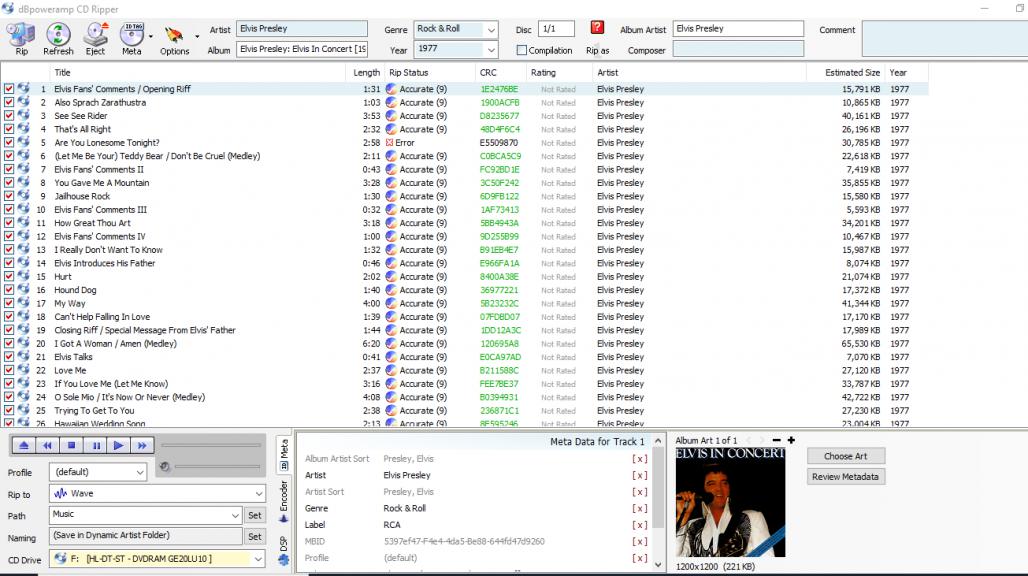The width and height of the screenshot is (1028, 576).
Task: Open the ID Tag Meta icon
Action: (131, 36)
